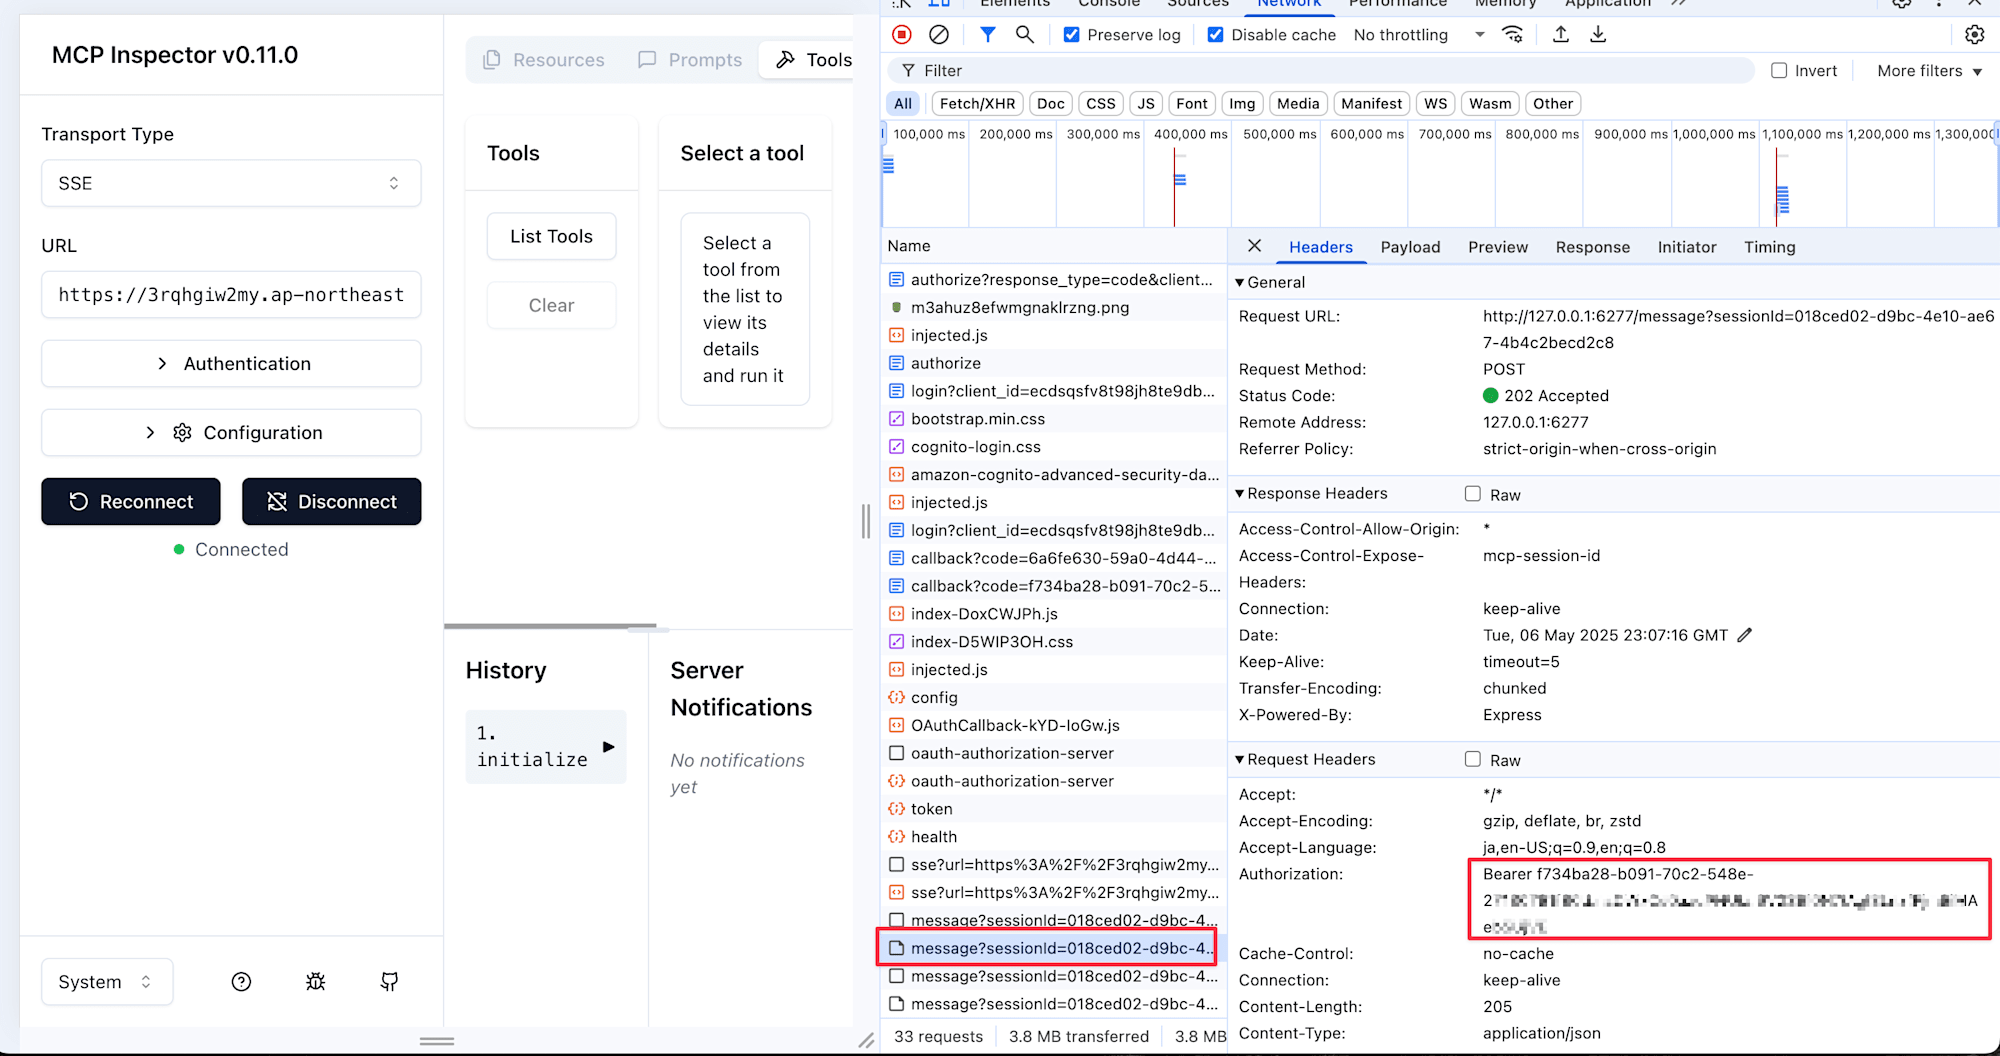This screenshot has width=2000, height=1056.
Task: Open help icon in MCP Inspector
Action: pyautogui.click(x=241, y=982)
